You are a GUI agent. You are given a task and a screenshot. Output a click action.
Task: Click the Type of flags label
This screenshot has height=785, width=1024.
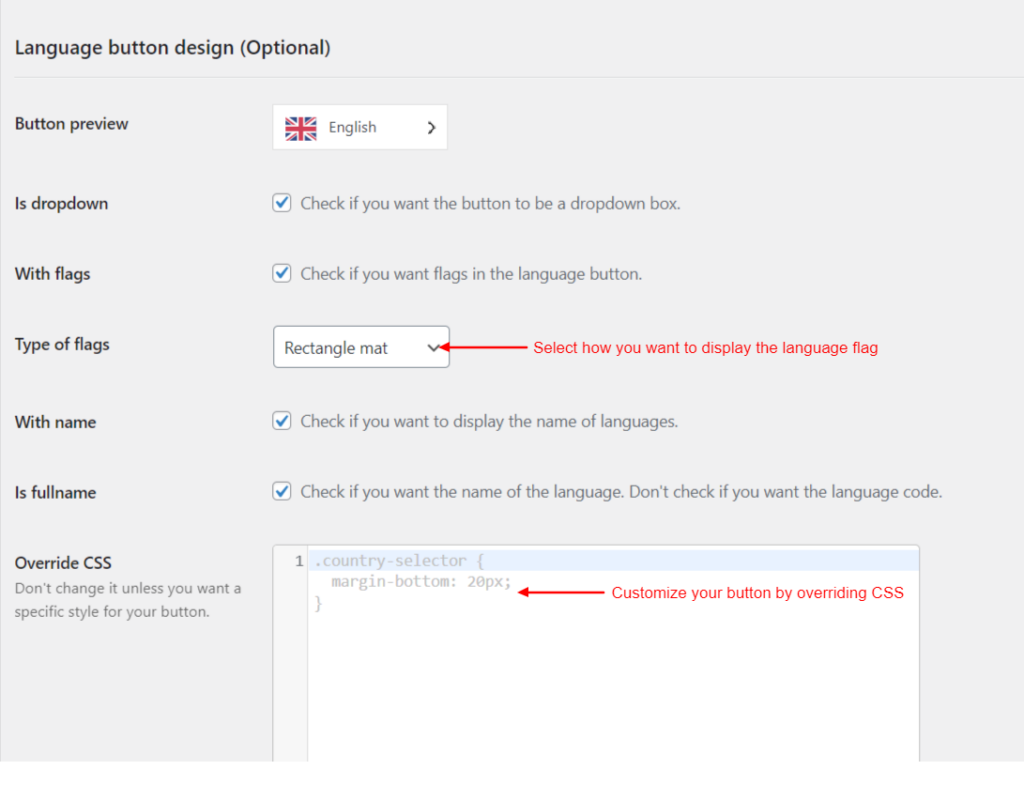(61, 344)
